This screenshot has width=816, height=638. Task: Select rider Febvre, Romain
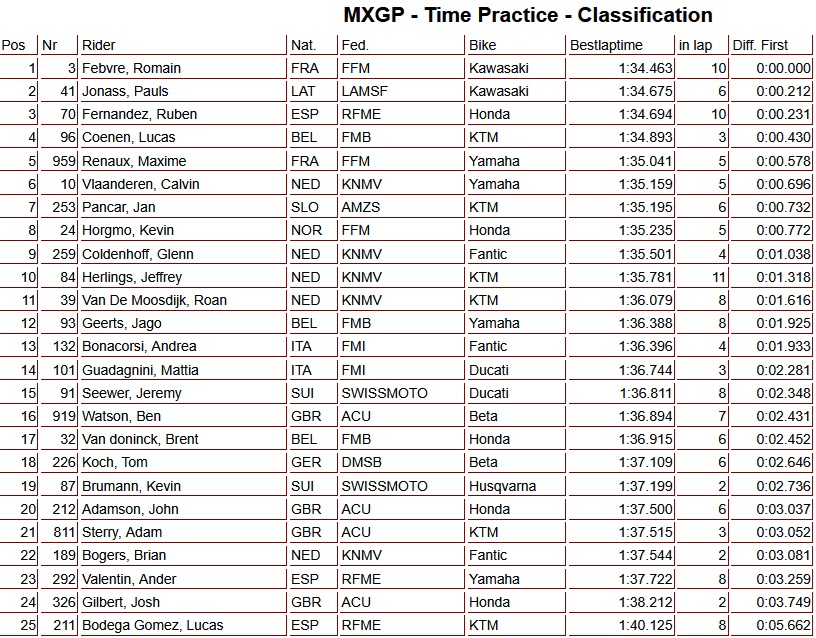click(x=131, y=68)
